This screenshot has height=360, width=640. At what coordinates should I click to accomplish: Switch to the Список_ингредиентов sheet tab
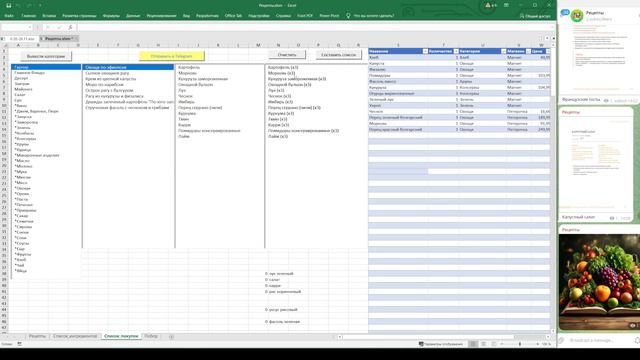pyautogui.click(x=75, y=336)
